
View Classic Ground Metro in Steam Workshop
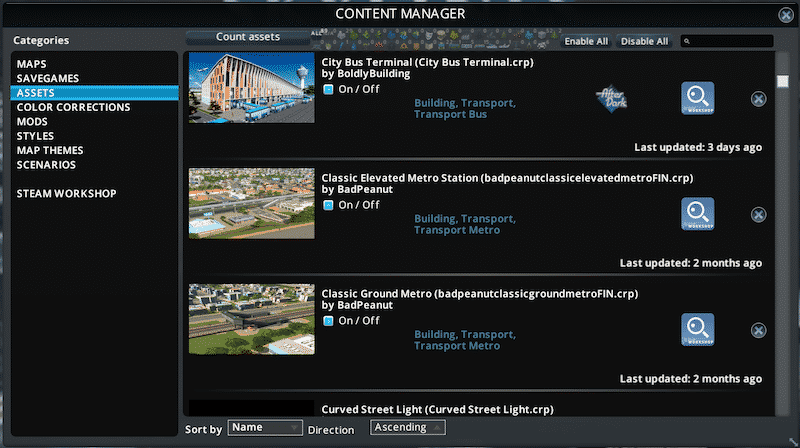[x=697, y=330]
